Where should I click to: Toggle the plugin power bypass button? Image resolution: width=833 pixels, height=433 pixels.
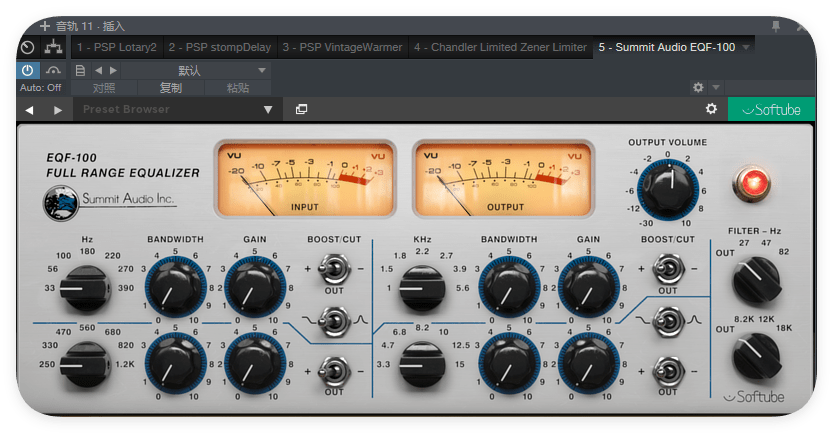(28, 70)
